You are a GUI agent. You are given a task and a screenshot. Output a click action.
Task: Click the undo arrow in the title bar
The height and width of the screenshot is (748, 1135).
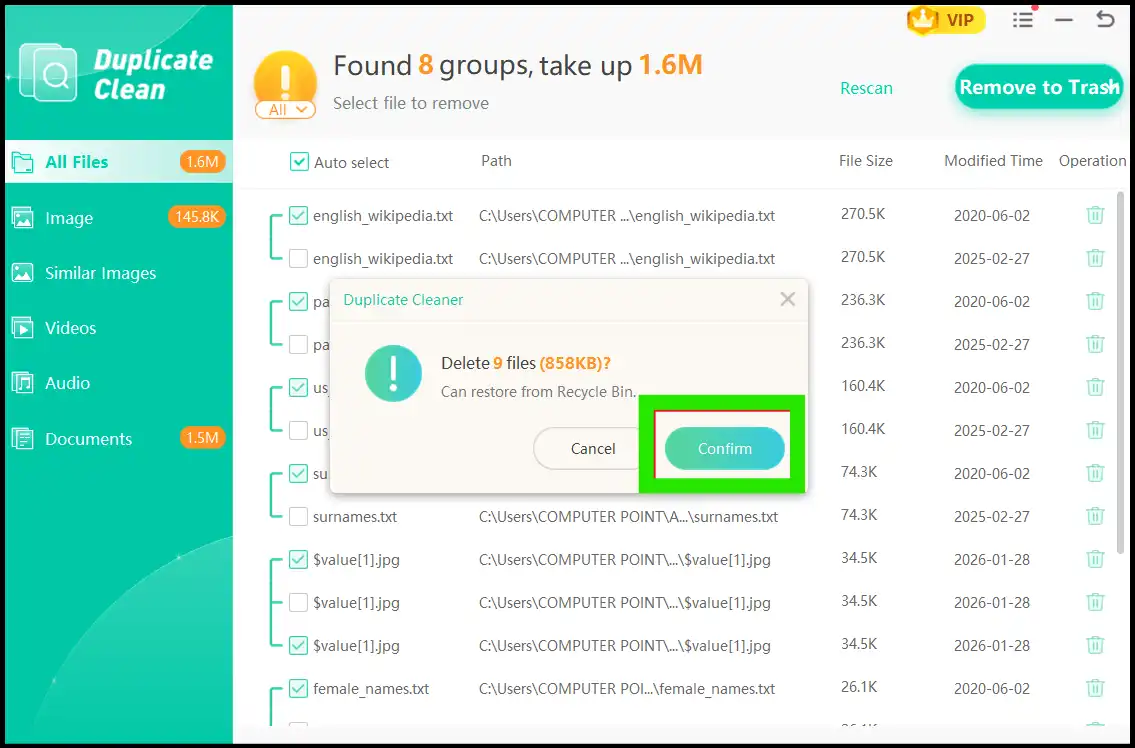pyautogui.click(x=1107, y=19)
